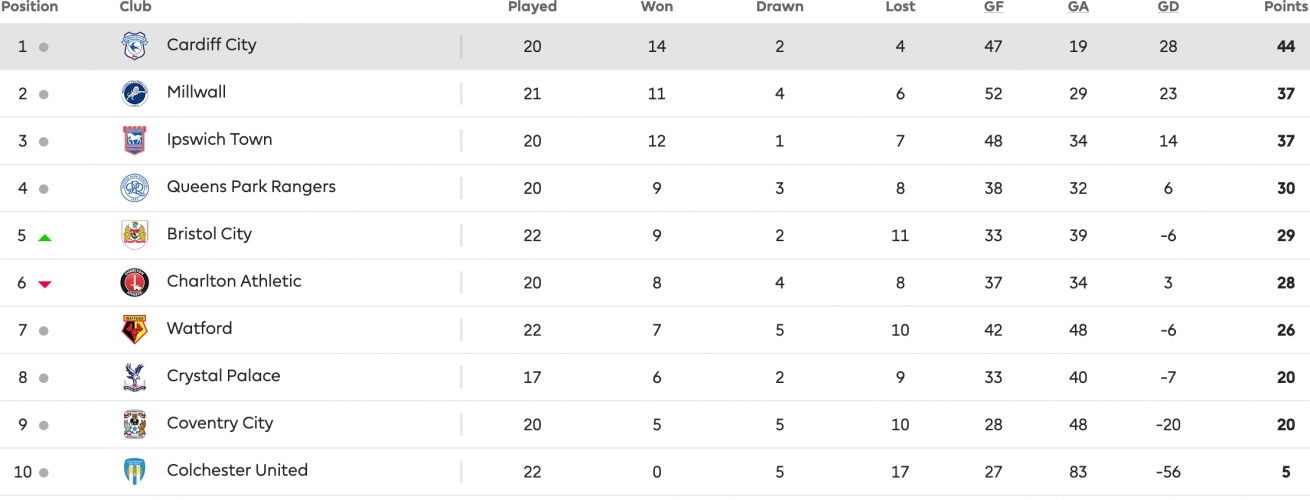The image size is (1310, 500).
Task: Click the Crystal Palace club crest
Action: click(x=134, y=377)
